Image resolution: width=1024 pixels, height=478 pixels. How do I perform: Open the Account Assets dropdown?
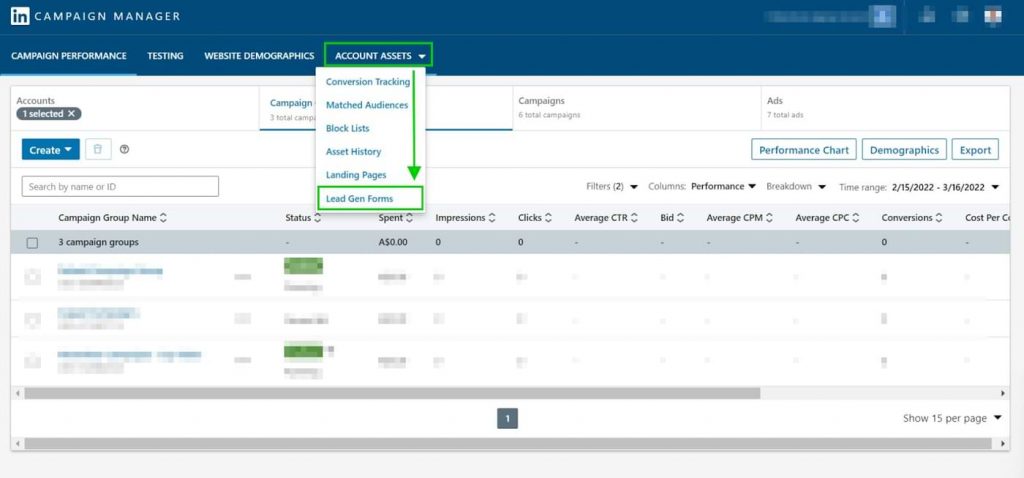(x=379, y=56)
